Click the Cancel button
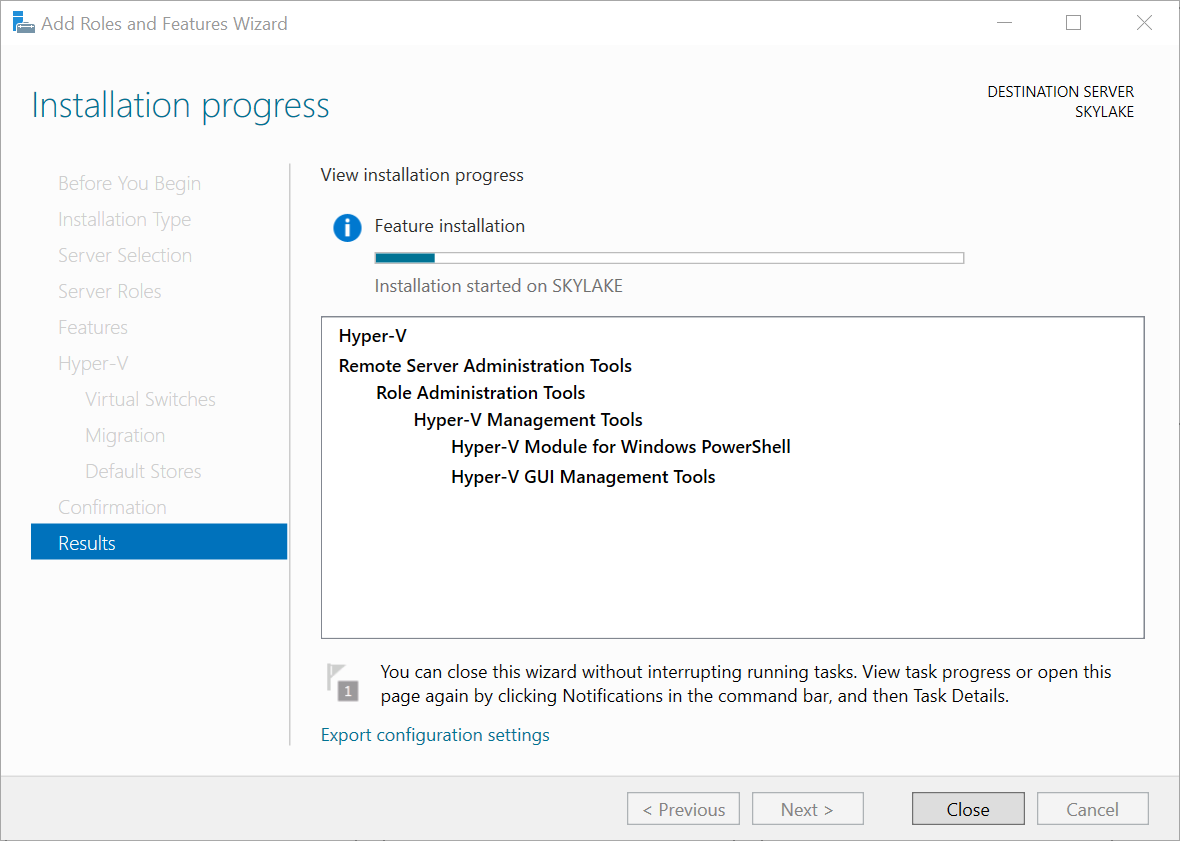 click(x=1093, y=809)
